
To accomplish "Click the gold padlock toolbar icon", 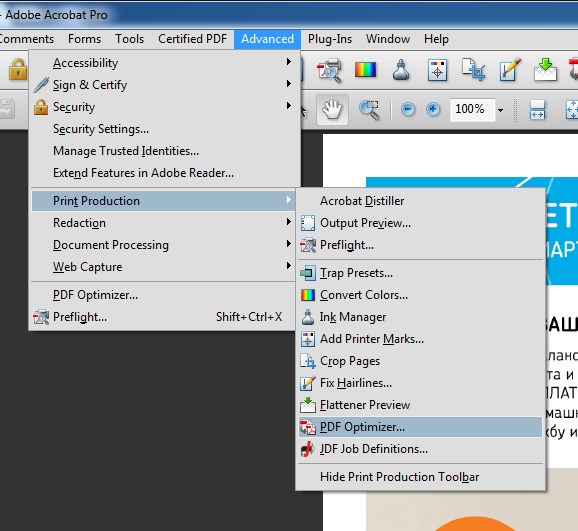I will click(x=18, y=69).
